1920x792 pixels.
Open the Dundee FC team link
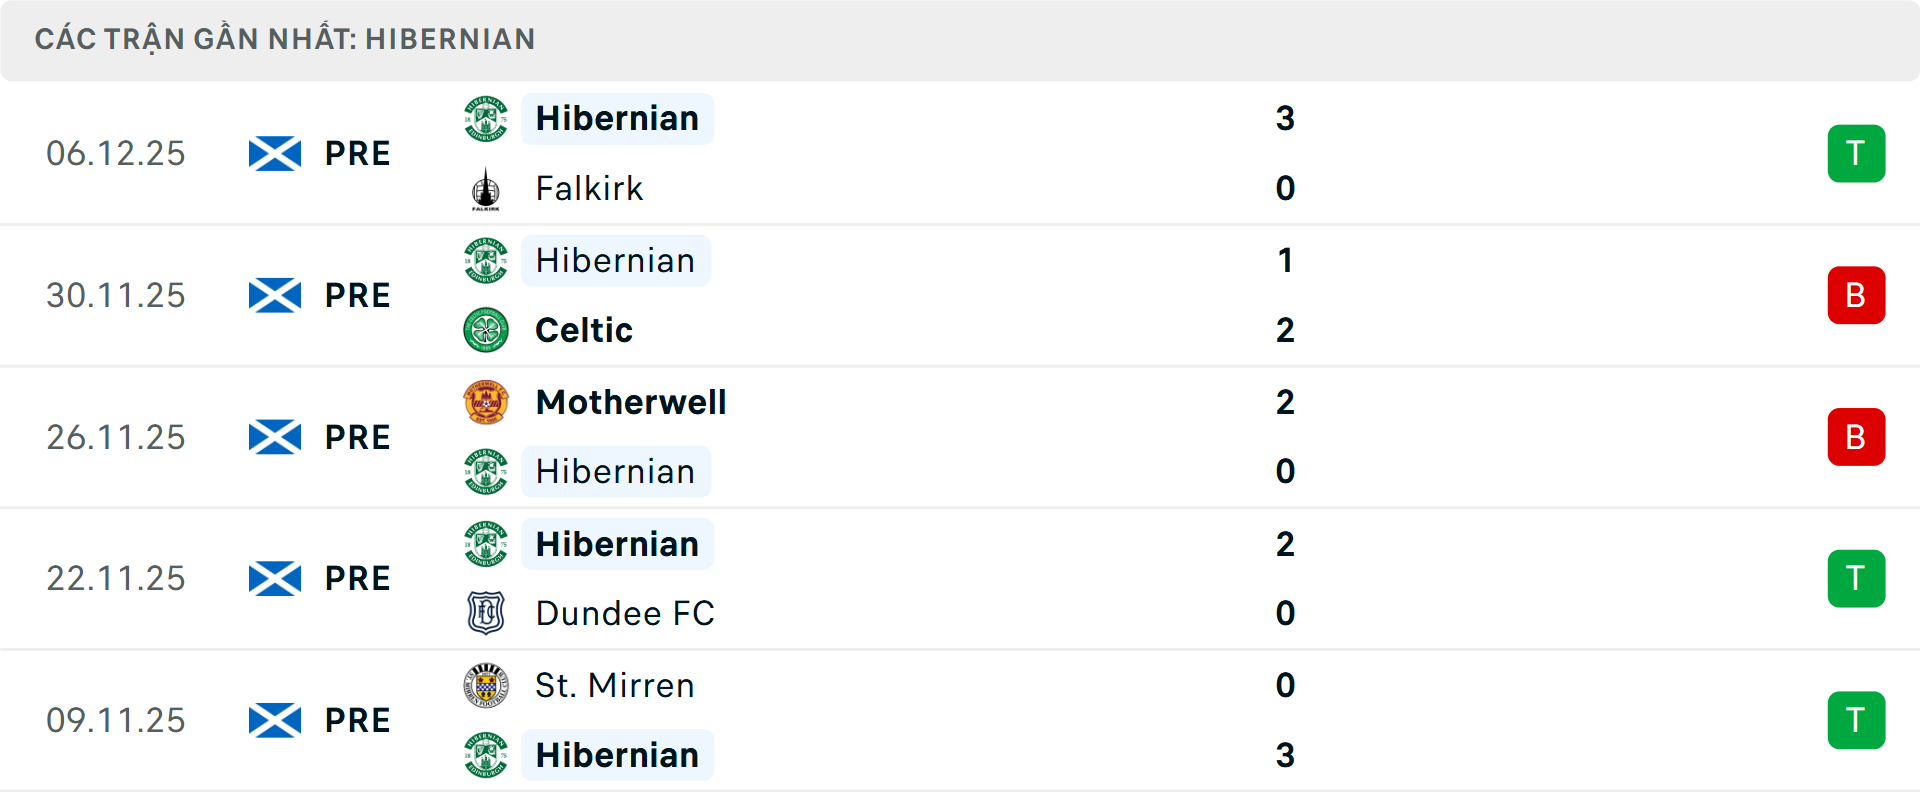pyautogui.click(x=625, y=613)
